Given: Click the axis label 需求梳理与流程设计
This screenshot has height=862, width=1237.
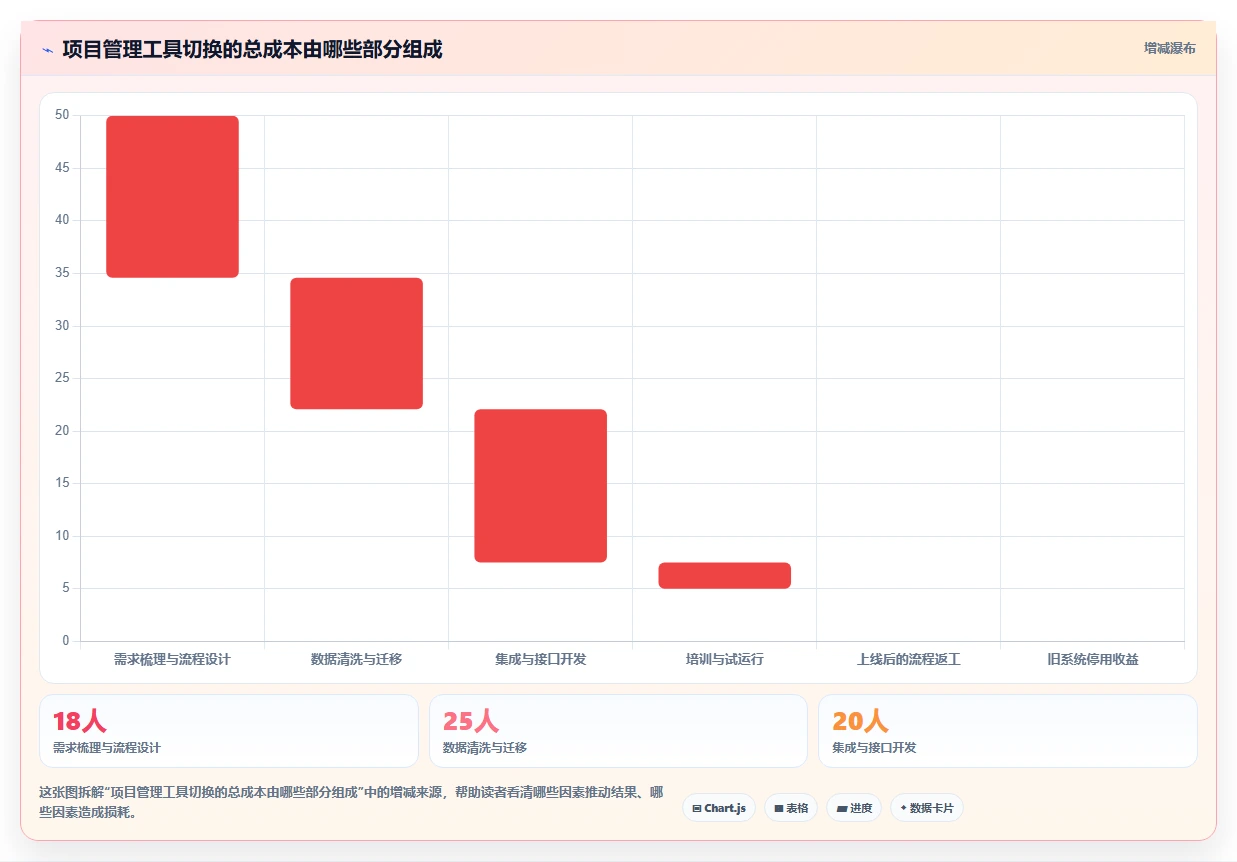Looking at the screenshot, I should pos(172,660).
